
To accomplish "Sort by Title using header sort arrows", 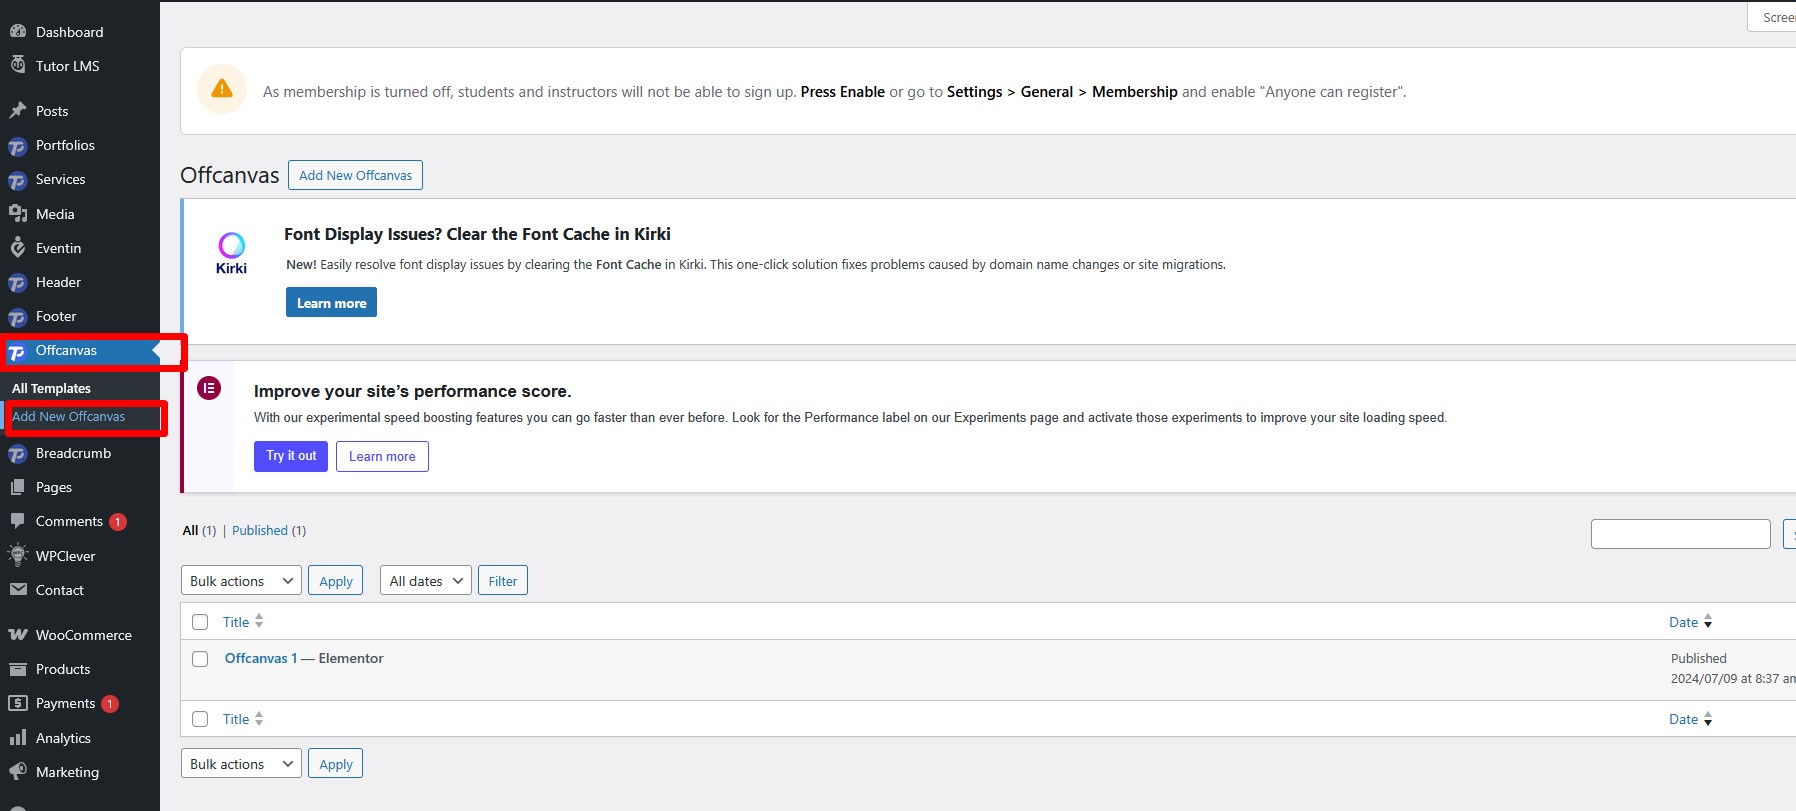I will click(x=259, y=621).
